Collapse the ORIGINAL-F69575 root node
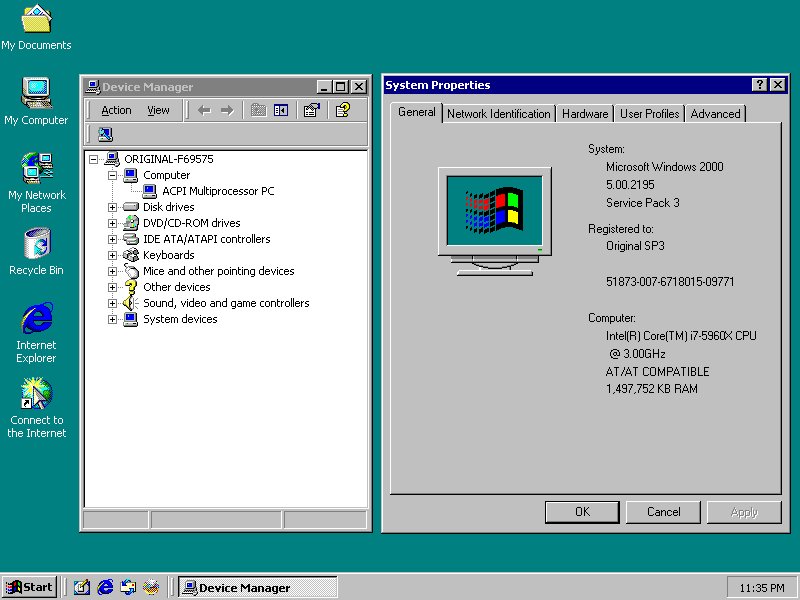 [93, 159]
